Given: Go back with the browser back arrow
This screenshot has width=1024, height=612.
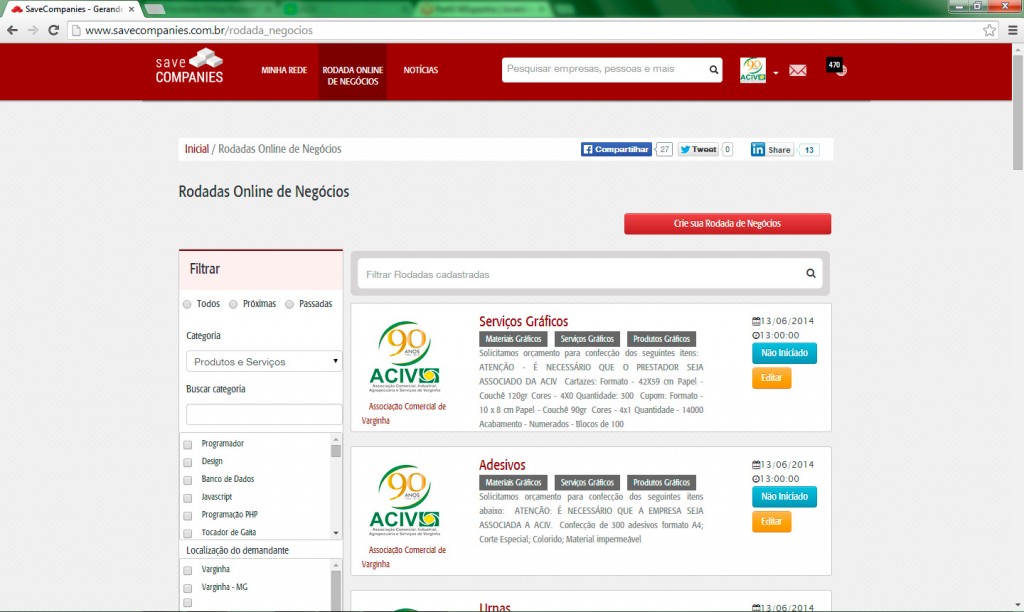Looking at the screenshot, I should tap(12, 30).
